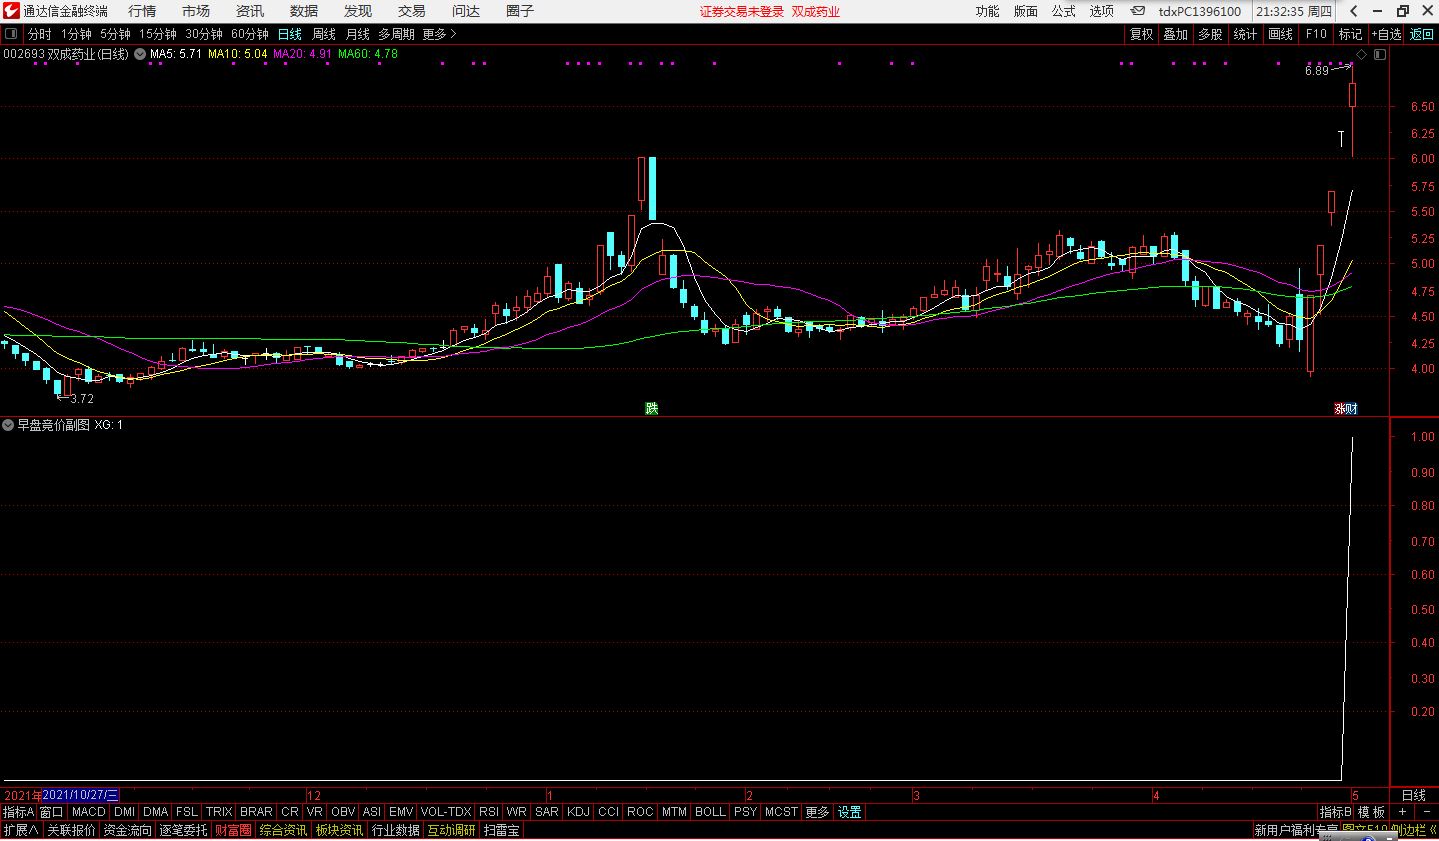
Task: Select the MACD indicator tab
Action: (88, 812)
